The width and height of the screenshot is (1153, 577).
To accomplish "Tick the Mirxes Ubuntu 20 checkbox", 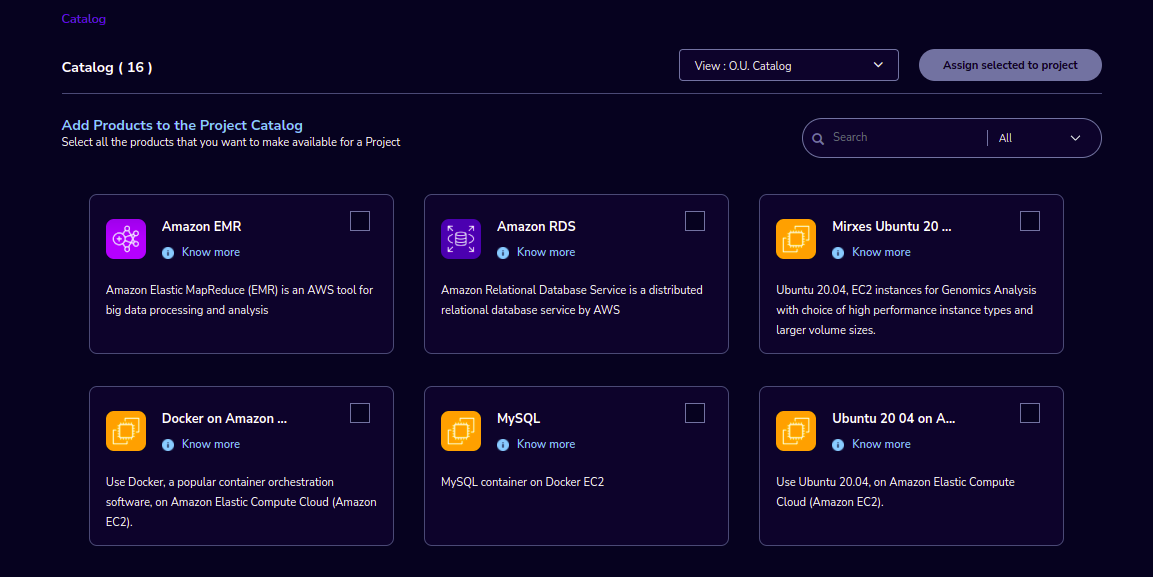I will coord(1030,221).
